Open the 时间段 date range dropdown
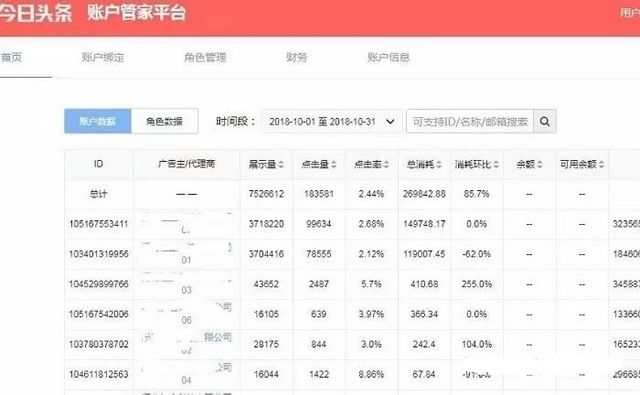 click(x=331, y=122)
